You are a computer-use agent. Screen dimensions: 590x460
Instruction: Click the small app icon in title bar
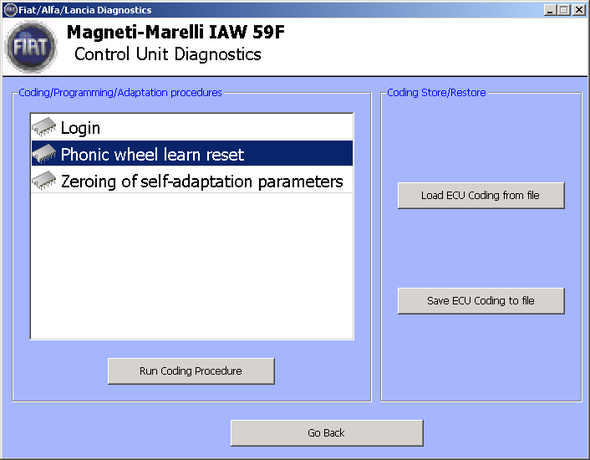[10, 10]
